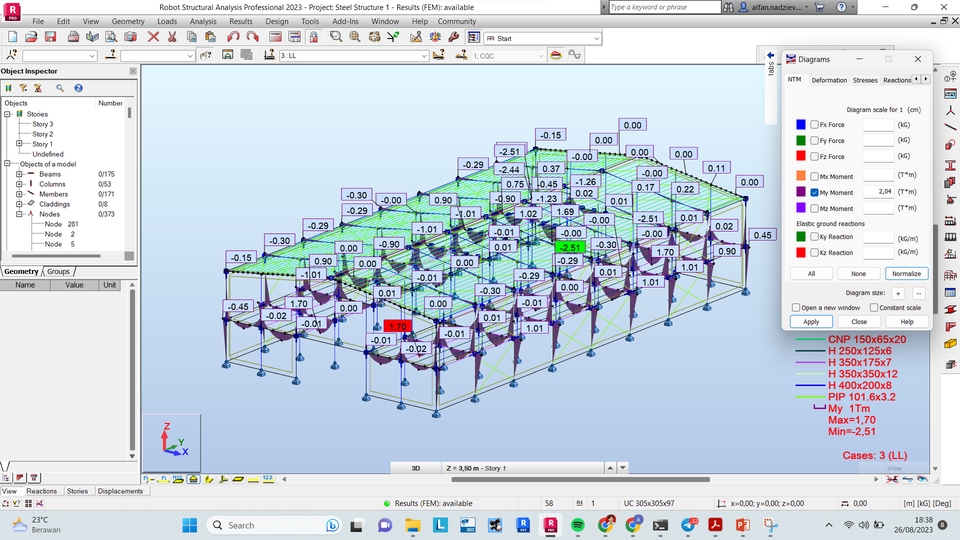Check the Constant scale option
The height and width of the screenshot is (540, 960).
pyautogui.click(x=874, y=307)
